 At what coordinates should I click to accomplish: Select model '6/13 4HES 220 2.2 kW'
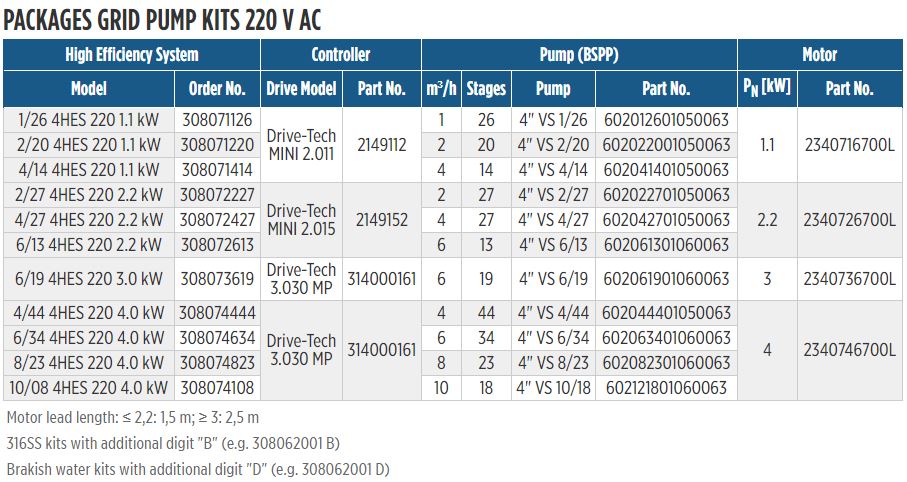click(89, 245)
